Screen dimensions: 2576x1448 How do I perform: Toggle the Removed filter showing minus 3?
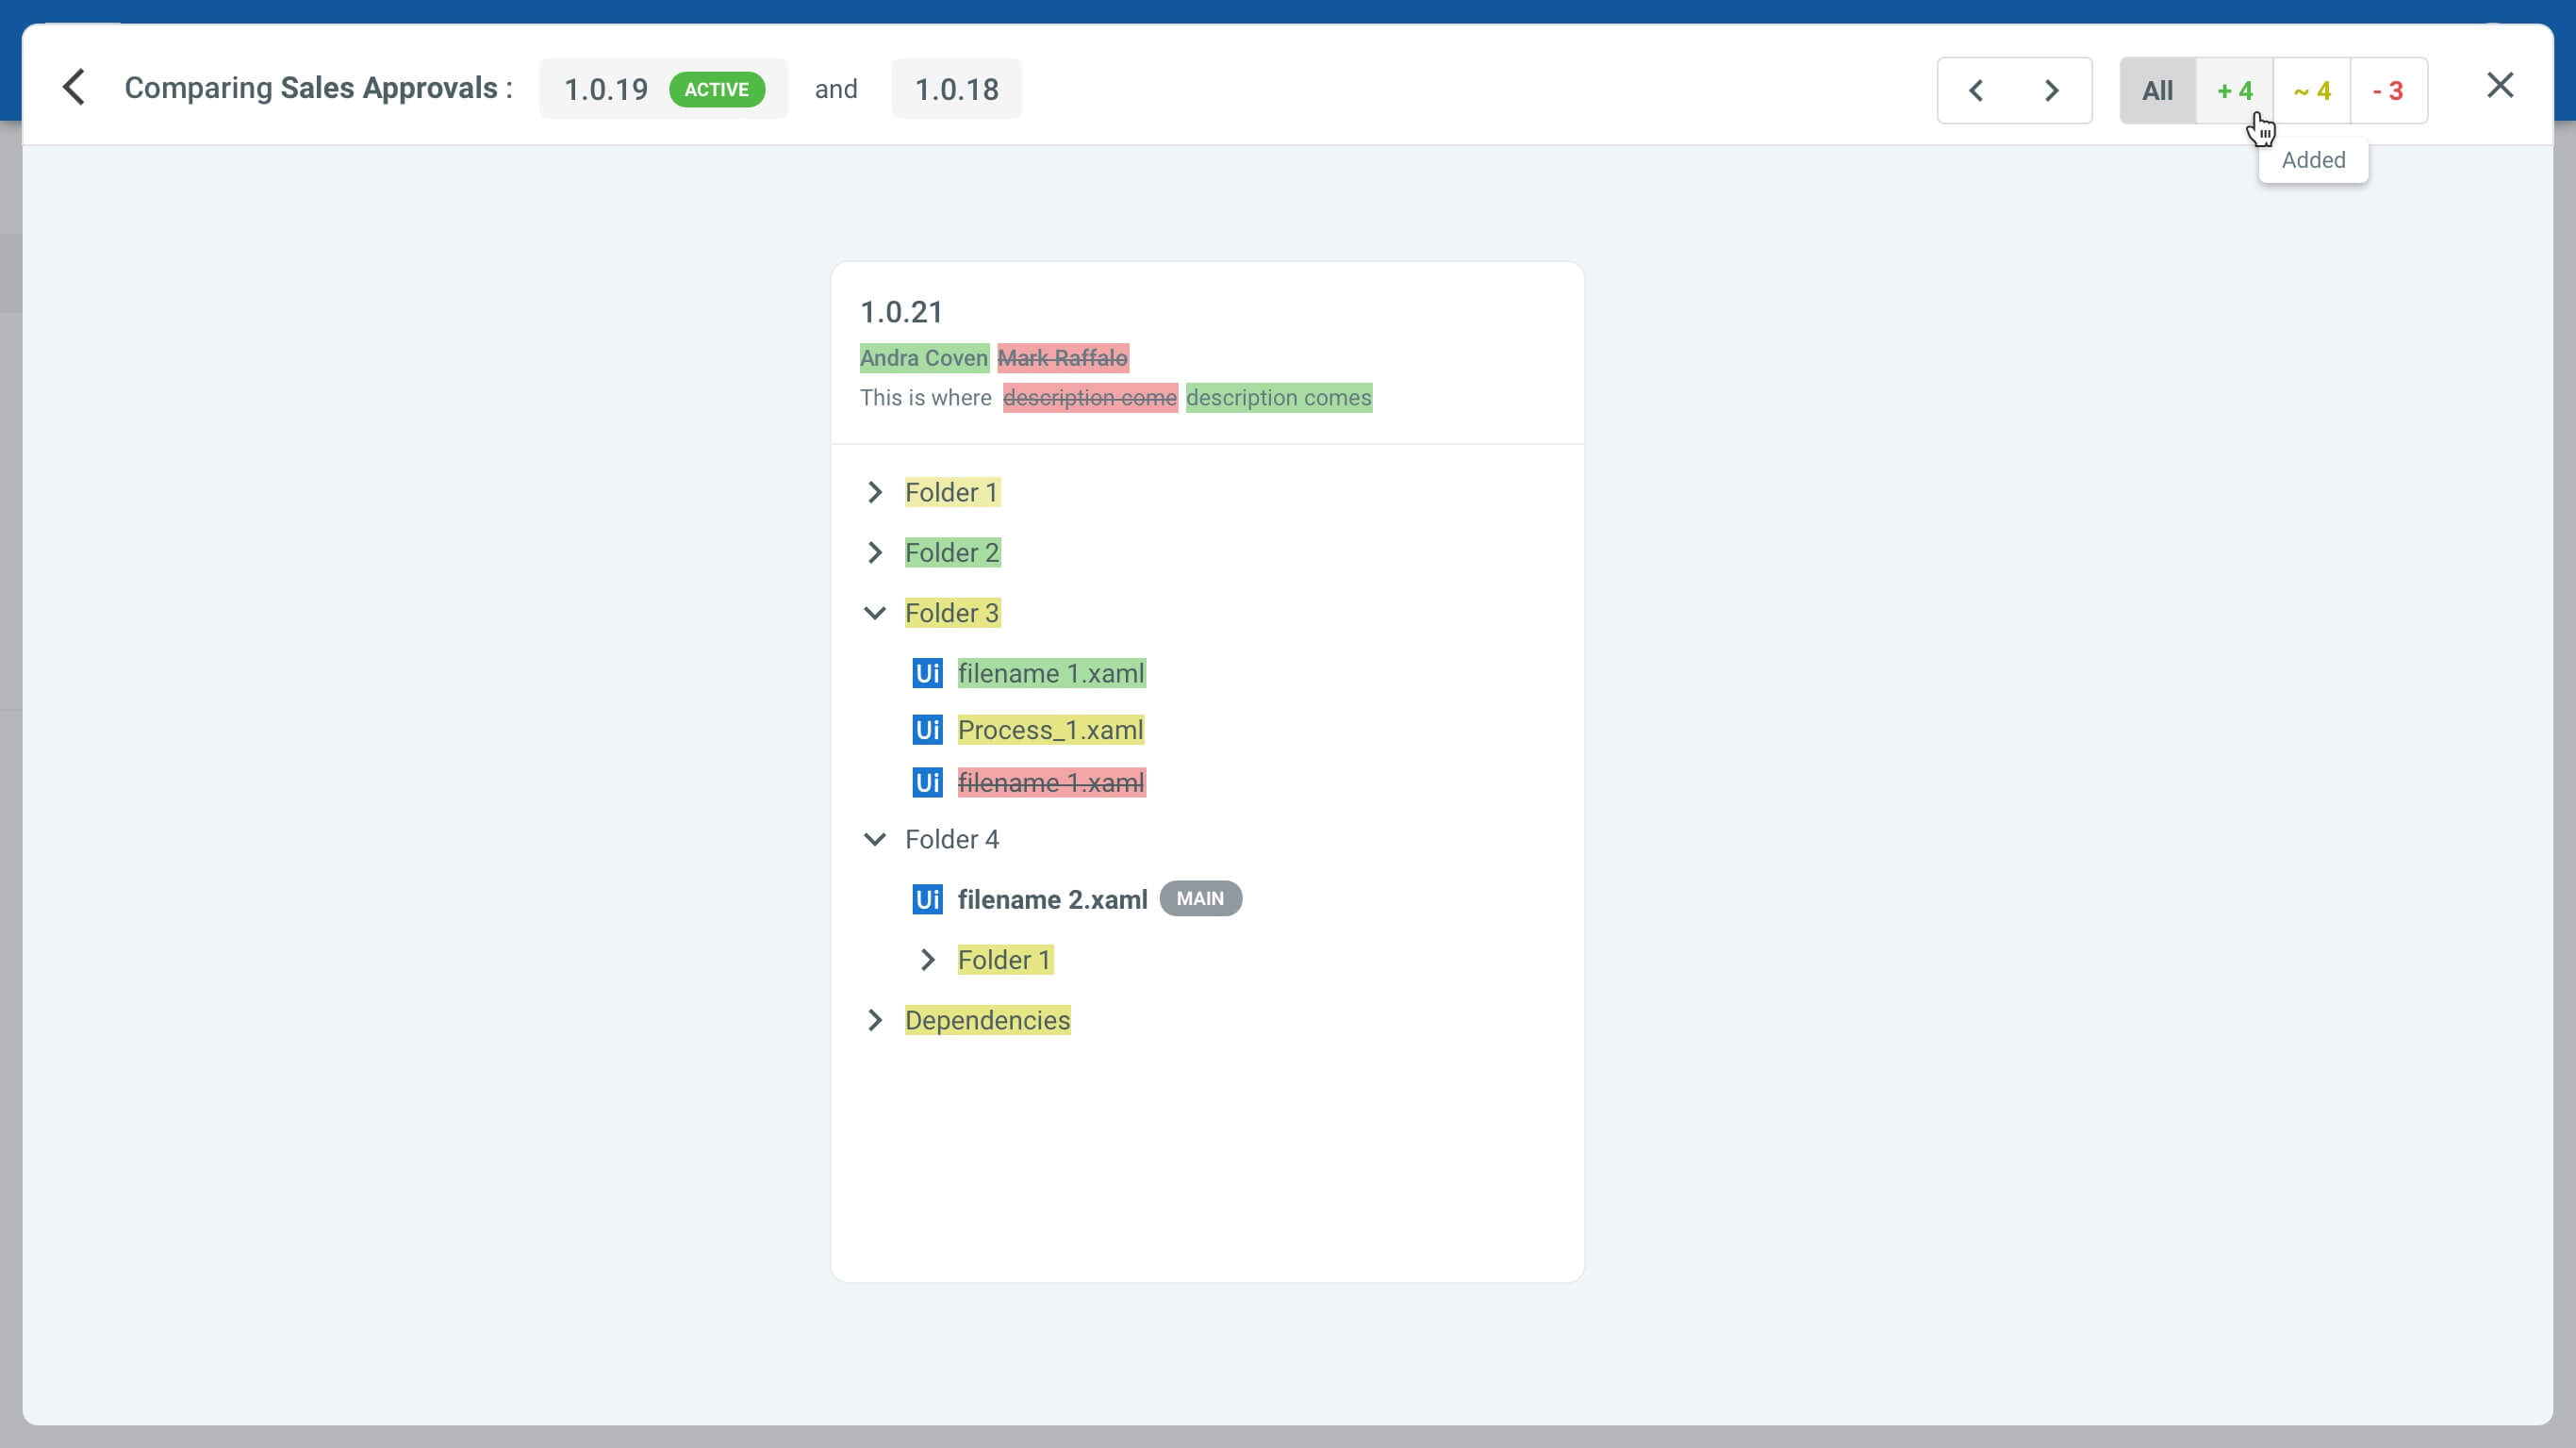tap(2390, 90)
